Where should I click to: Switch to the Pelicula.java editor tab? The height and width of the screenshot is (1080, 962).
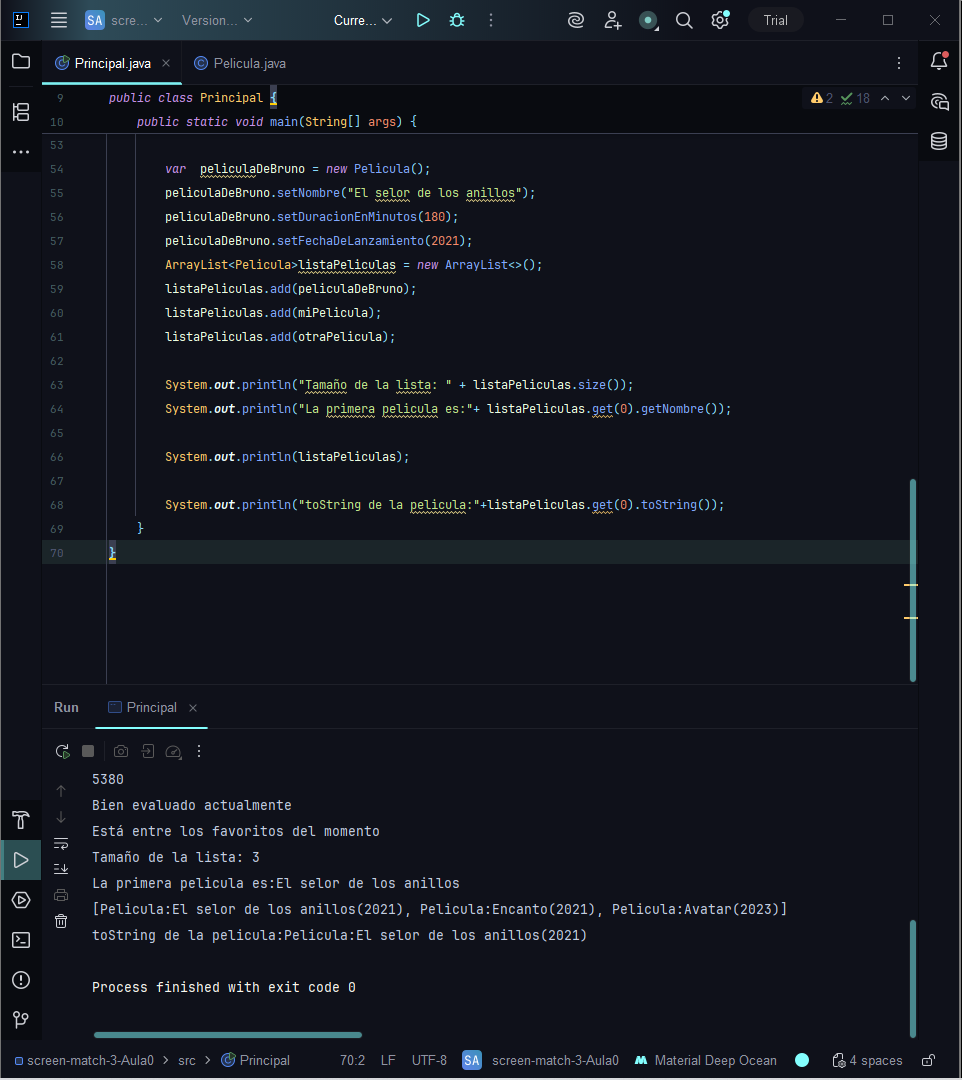[240, 63]
